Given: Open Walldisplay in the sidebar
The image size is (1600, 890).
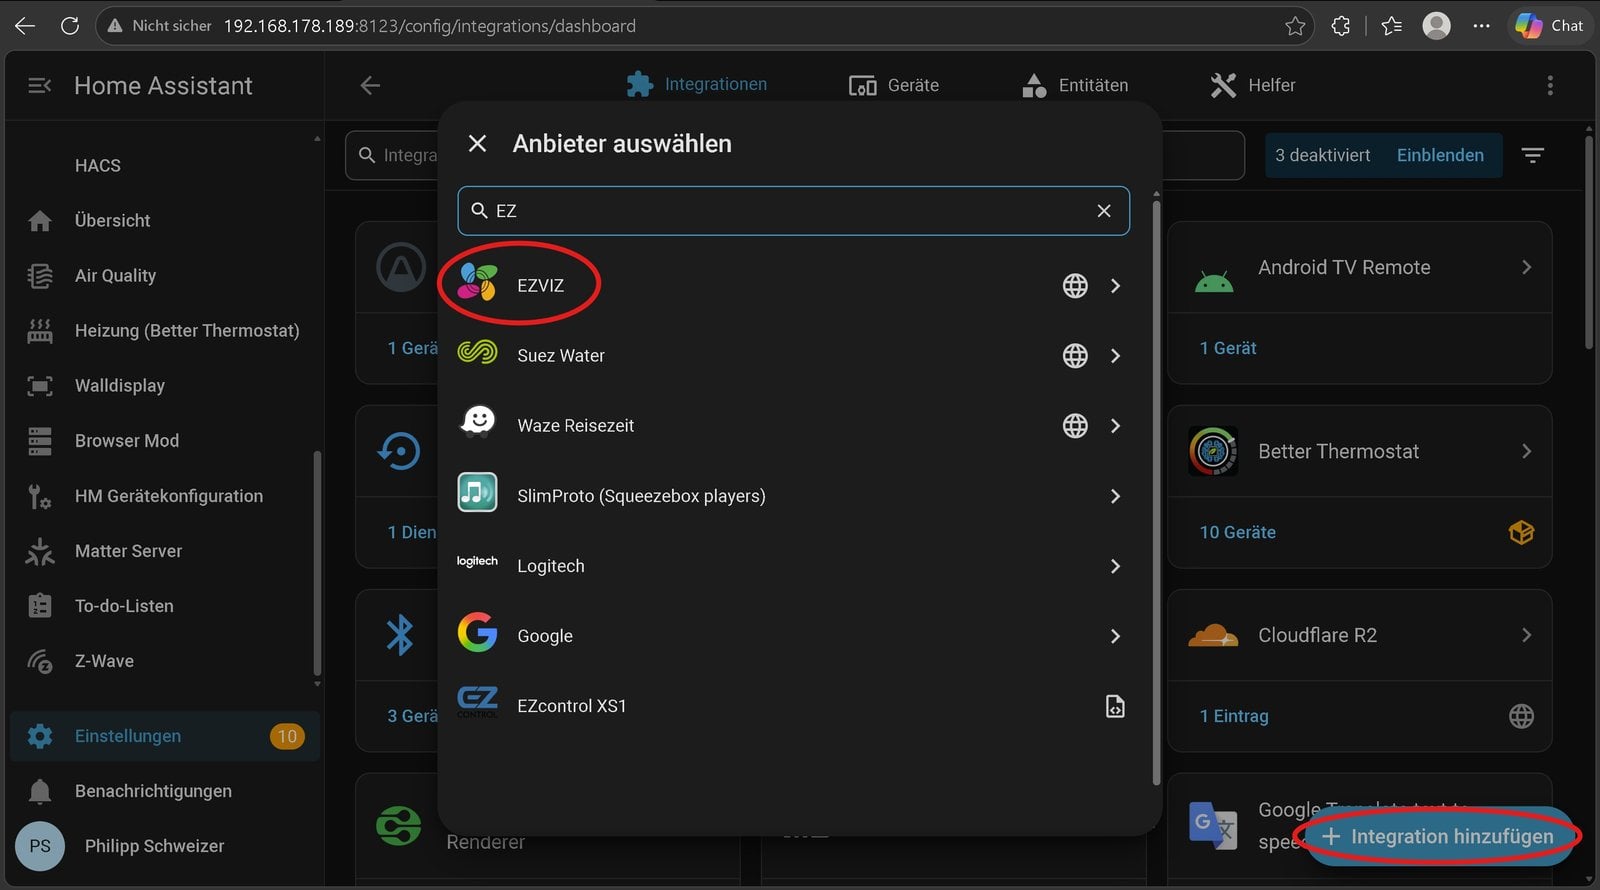Looking at the screenshot, I should pos(165,386).
